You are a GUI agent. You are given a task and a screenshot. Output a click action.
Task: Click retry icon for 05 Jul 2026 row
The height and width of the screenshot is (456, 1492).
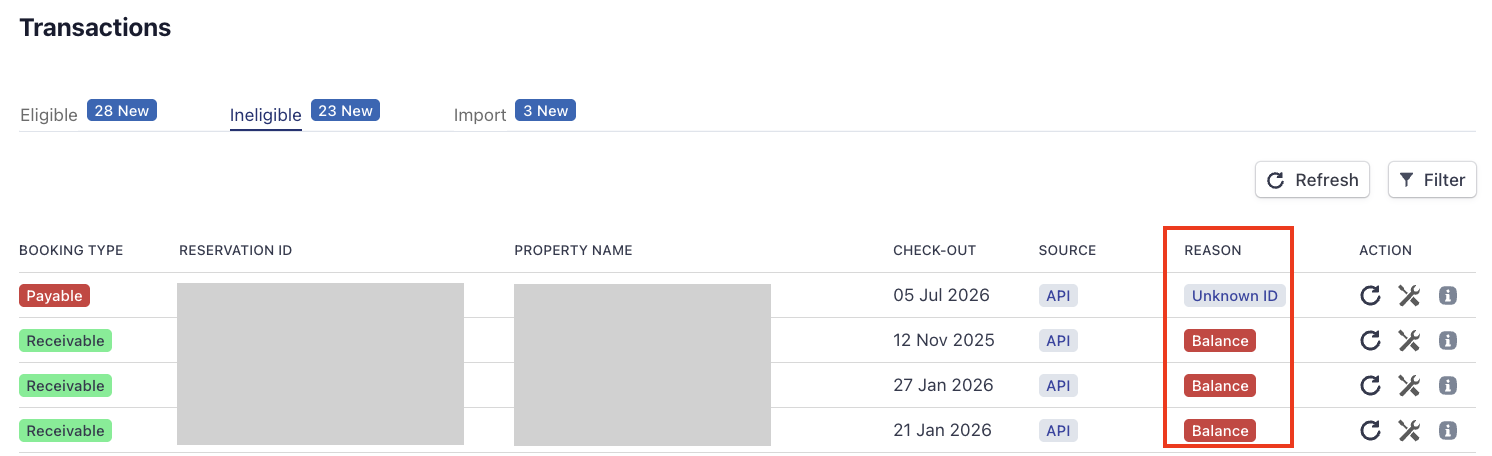[x=1370, y=296]
